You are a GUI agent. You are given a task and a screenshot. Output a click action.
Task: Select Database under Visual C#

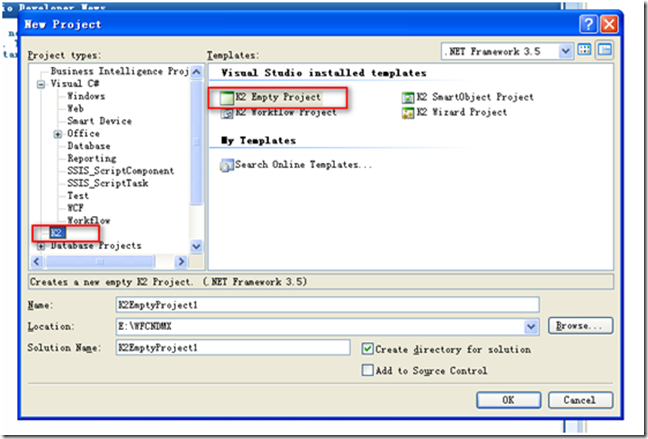tap(89, 146)
